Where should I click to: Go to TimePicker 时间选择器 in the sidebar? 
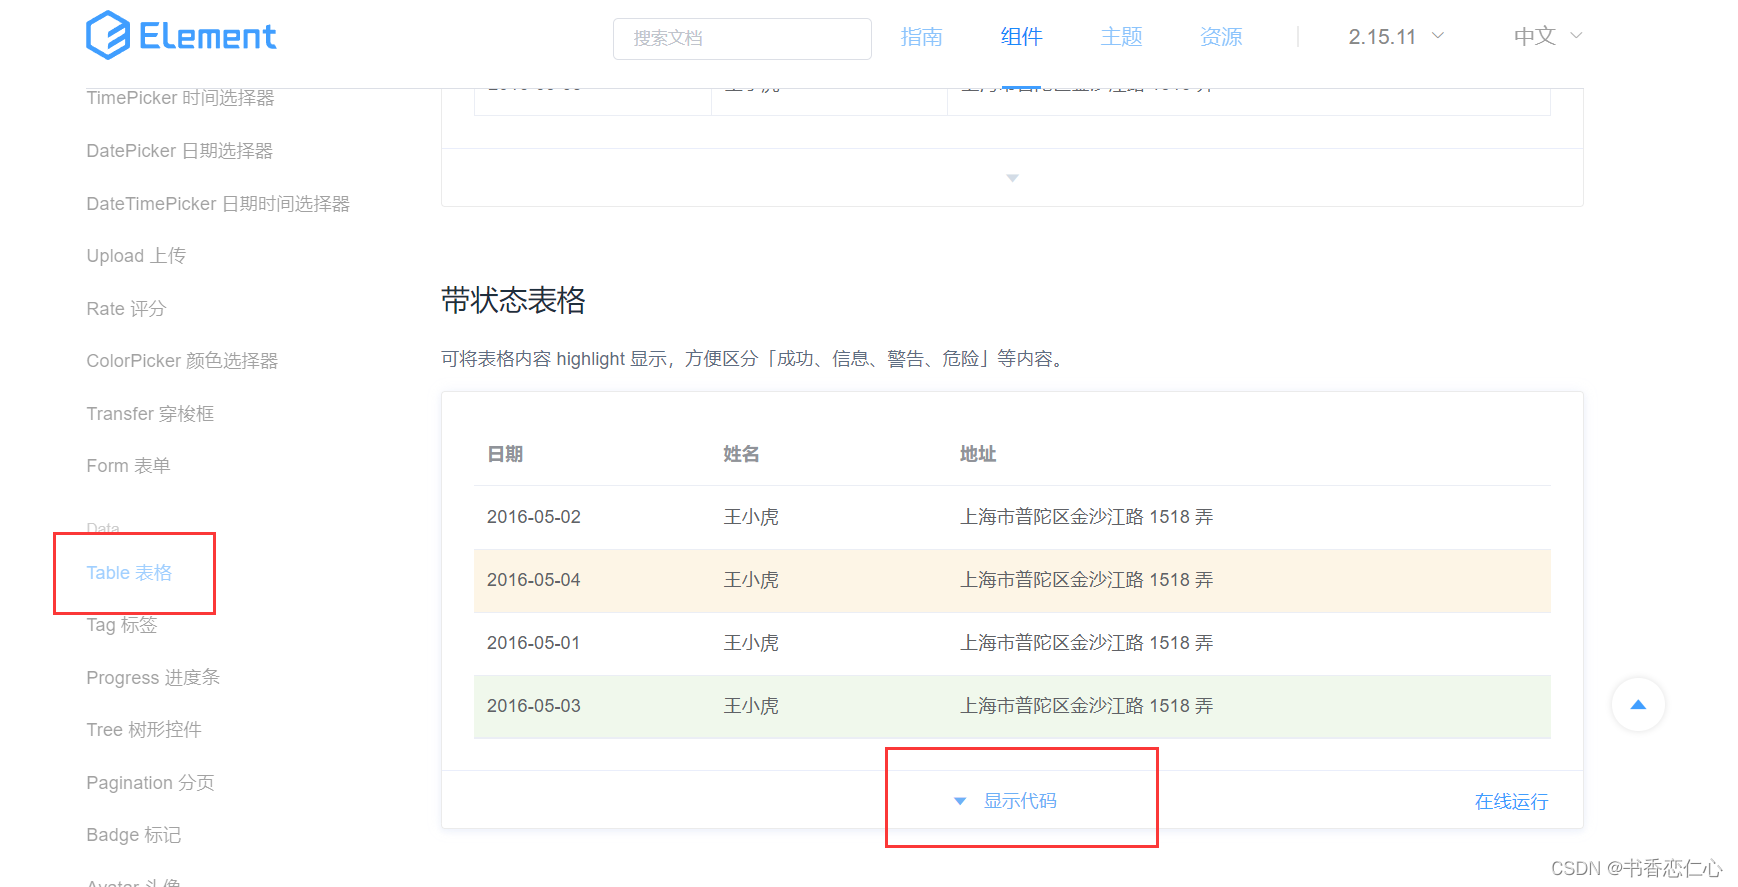(x=180, y=98)
